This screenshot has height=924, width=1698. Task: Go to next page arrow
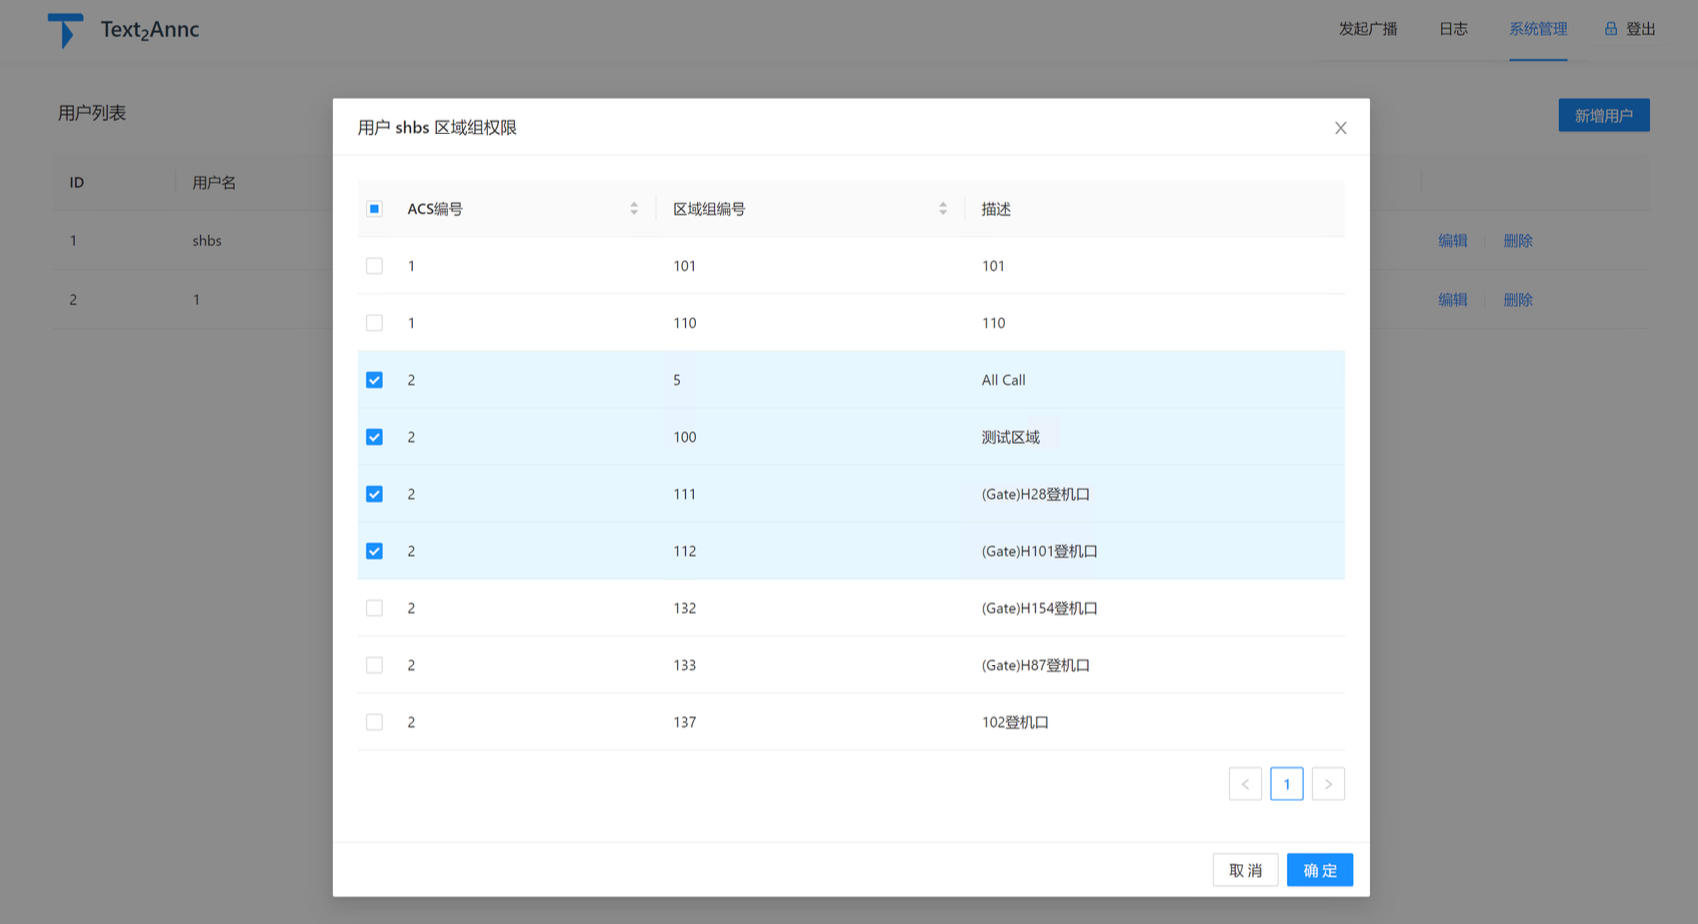pyautogui.click(x=1328, y=784)
